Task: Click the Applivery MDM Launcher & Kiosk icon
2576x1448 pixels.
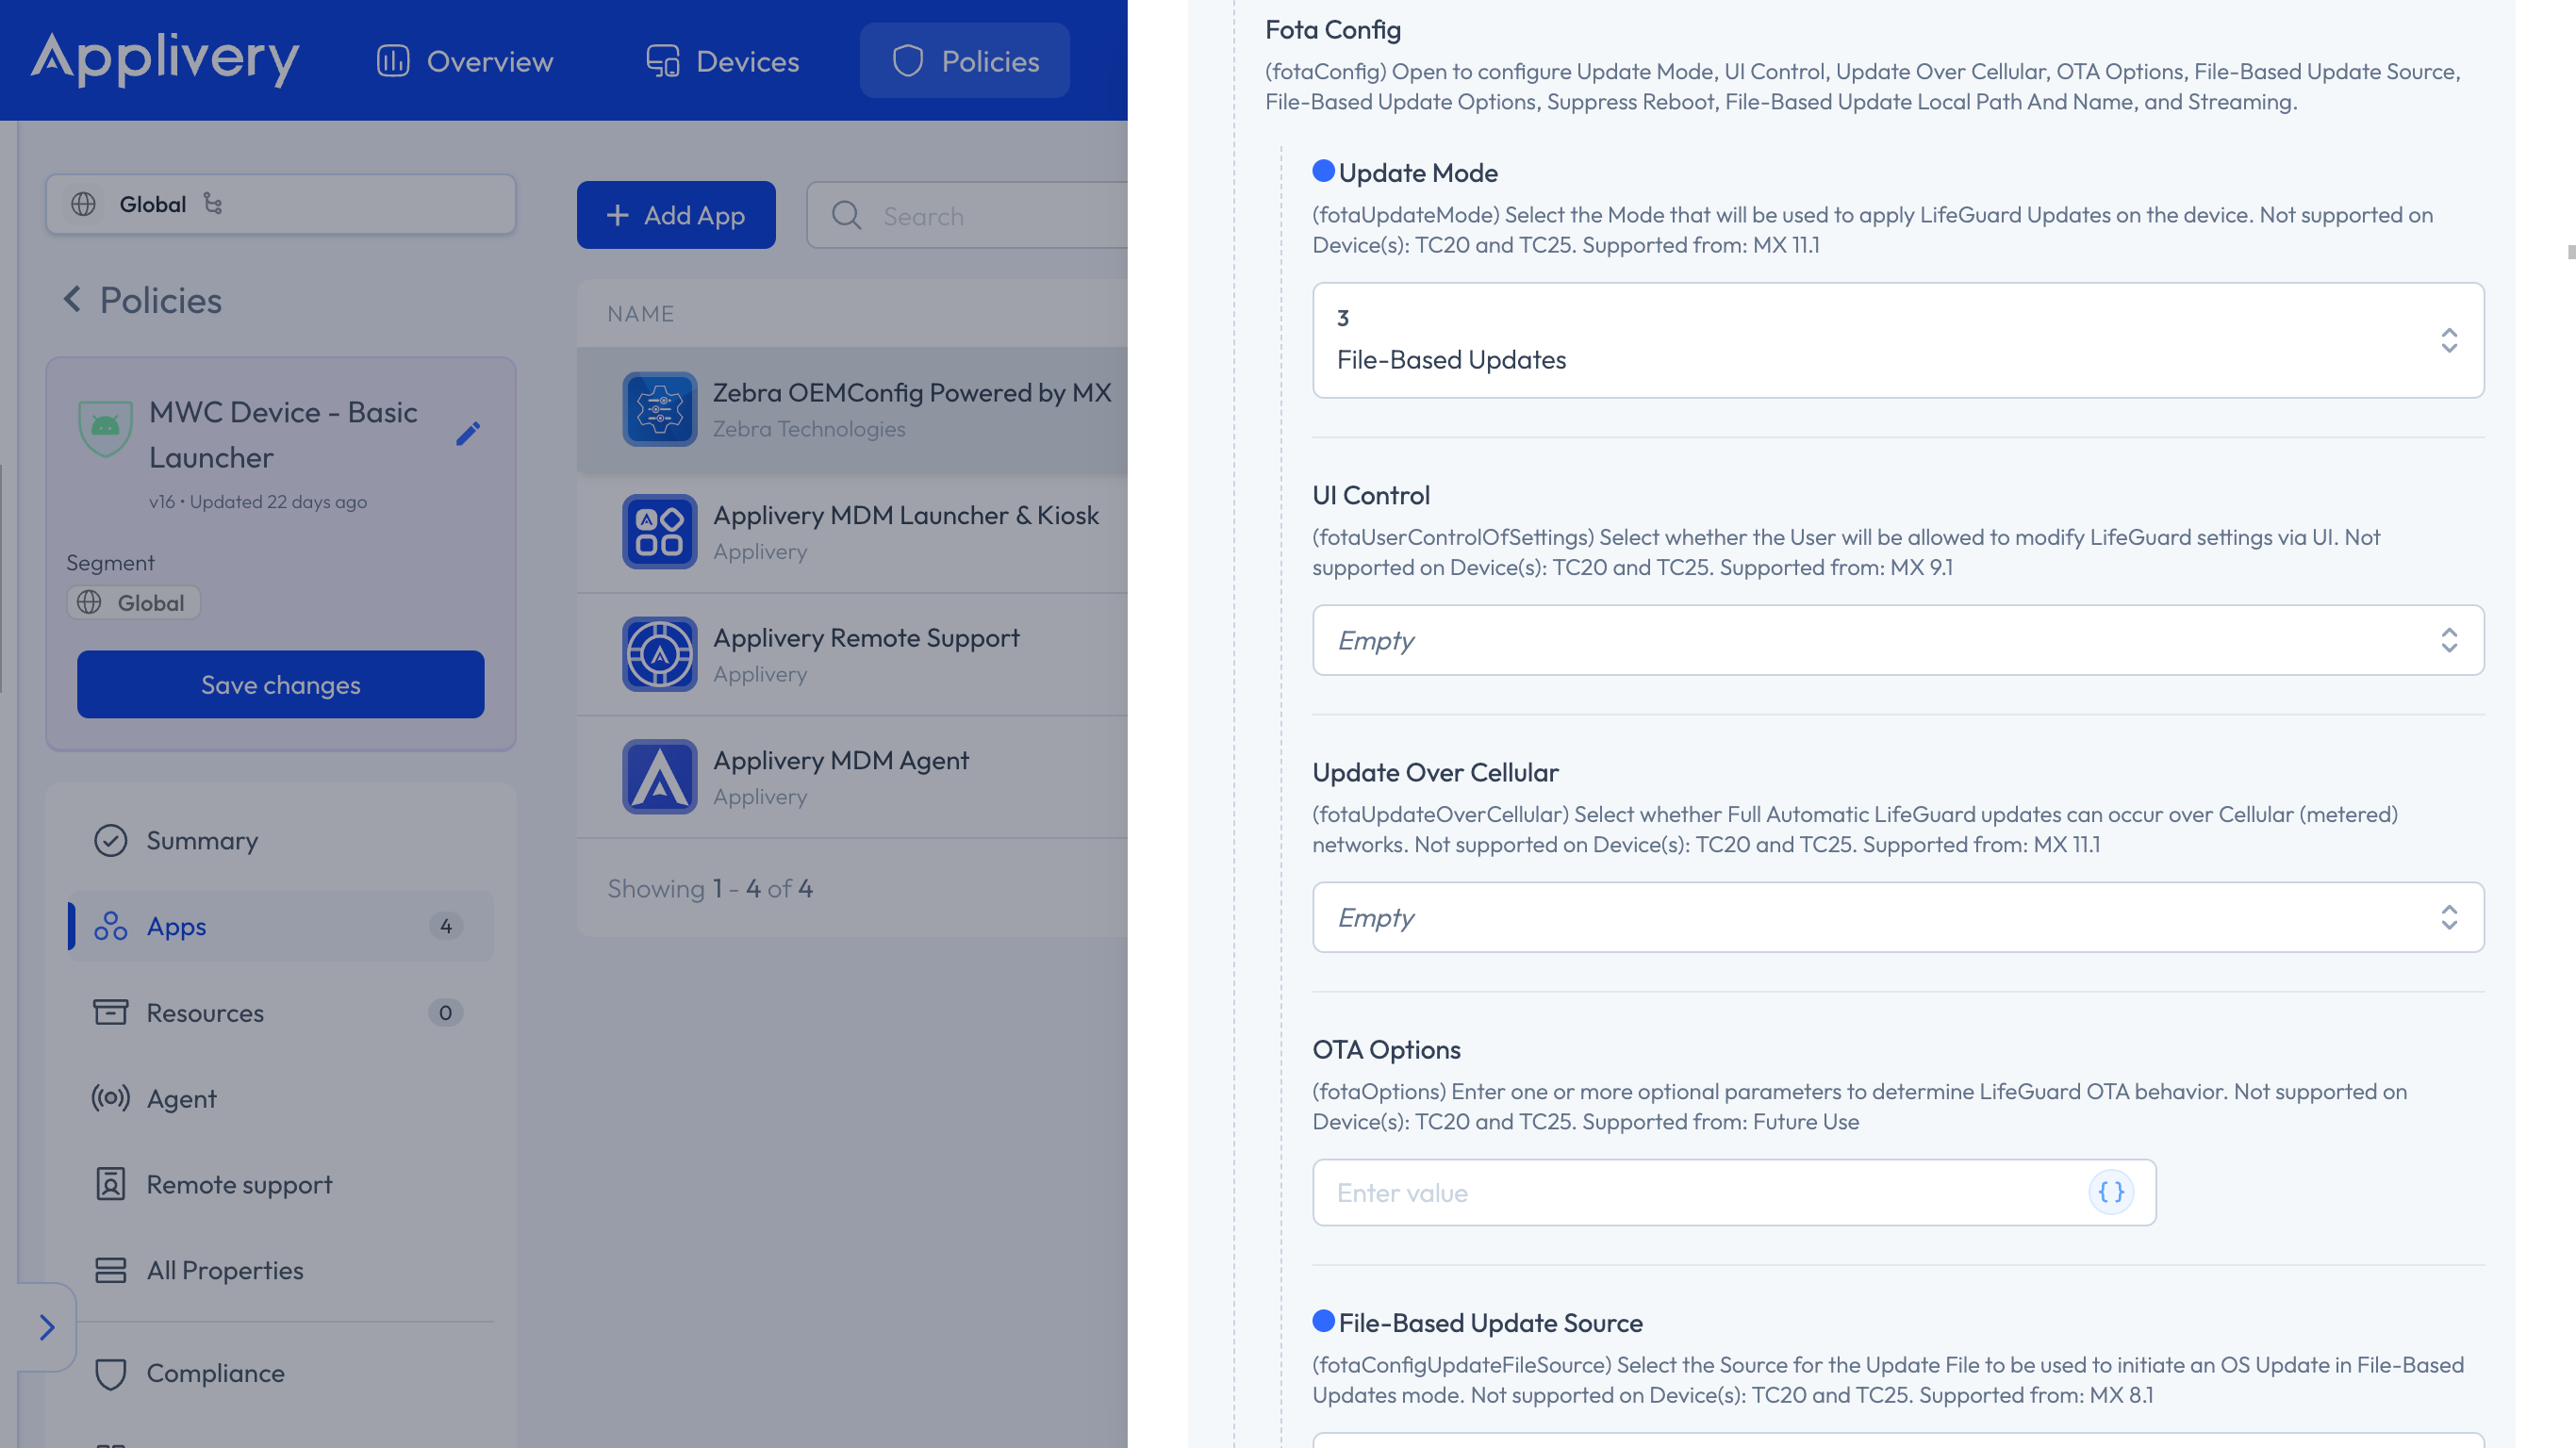Action: (x=659, y=532)
